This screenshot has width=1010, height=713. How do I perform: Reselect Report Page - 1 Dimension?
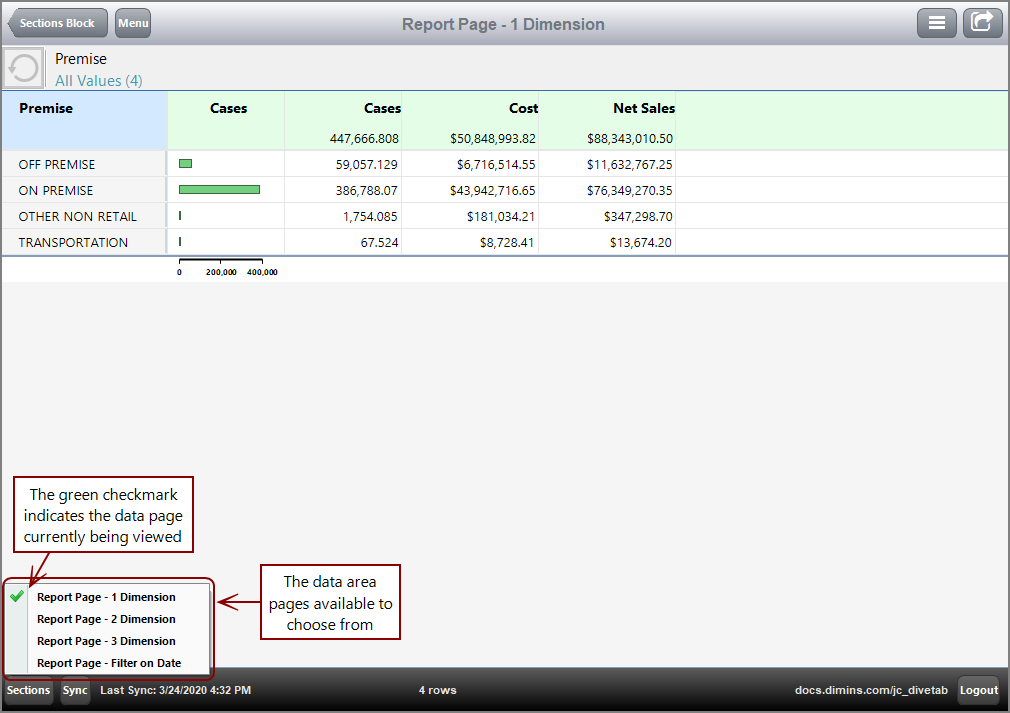[x=106, y=596]
